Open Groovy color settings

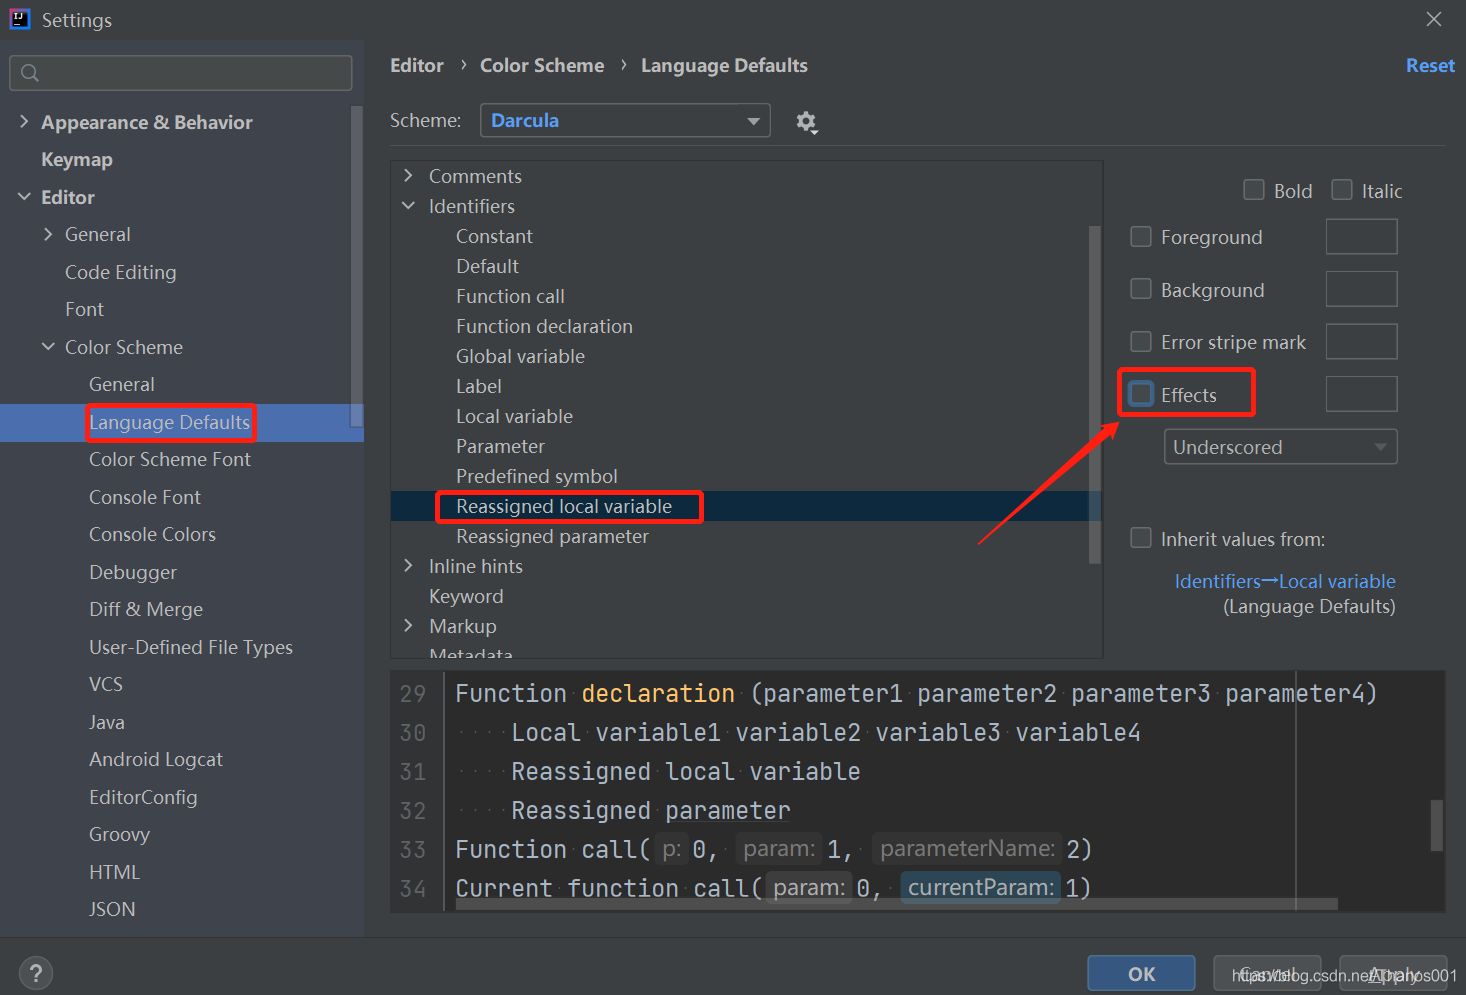119,835
